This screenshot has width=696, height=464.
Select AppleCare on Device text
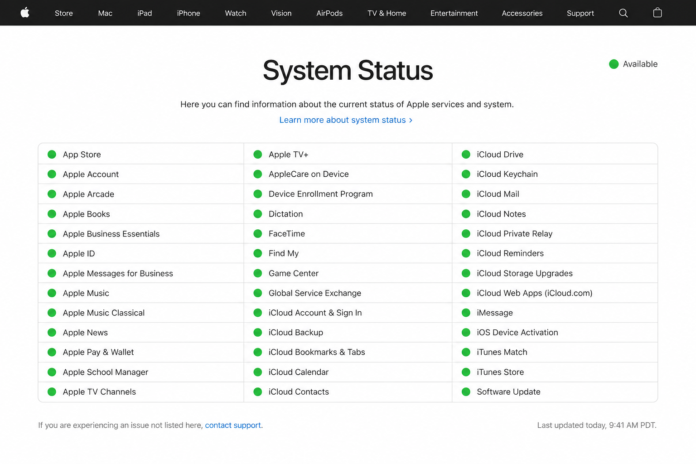tap(308, 174)
